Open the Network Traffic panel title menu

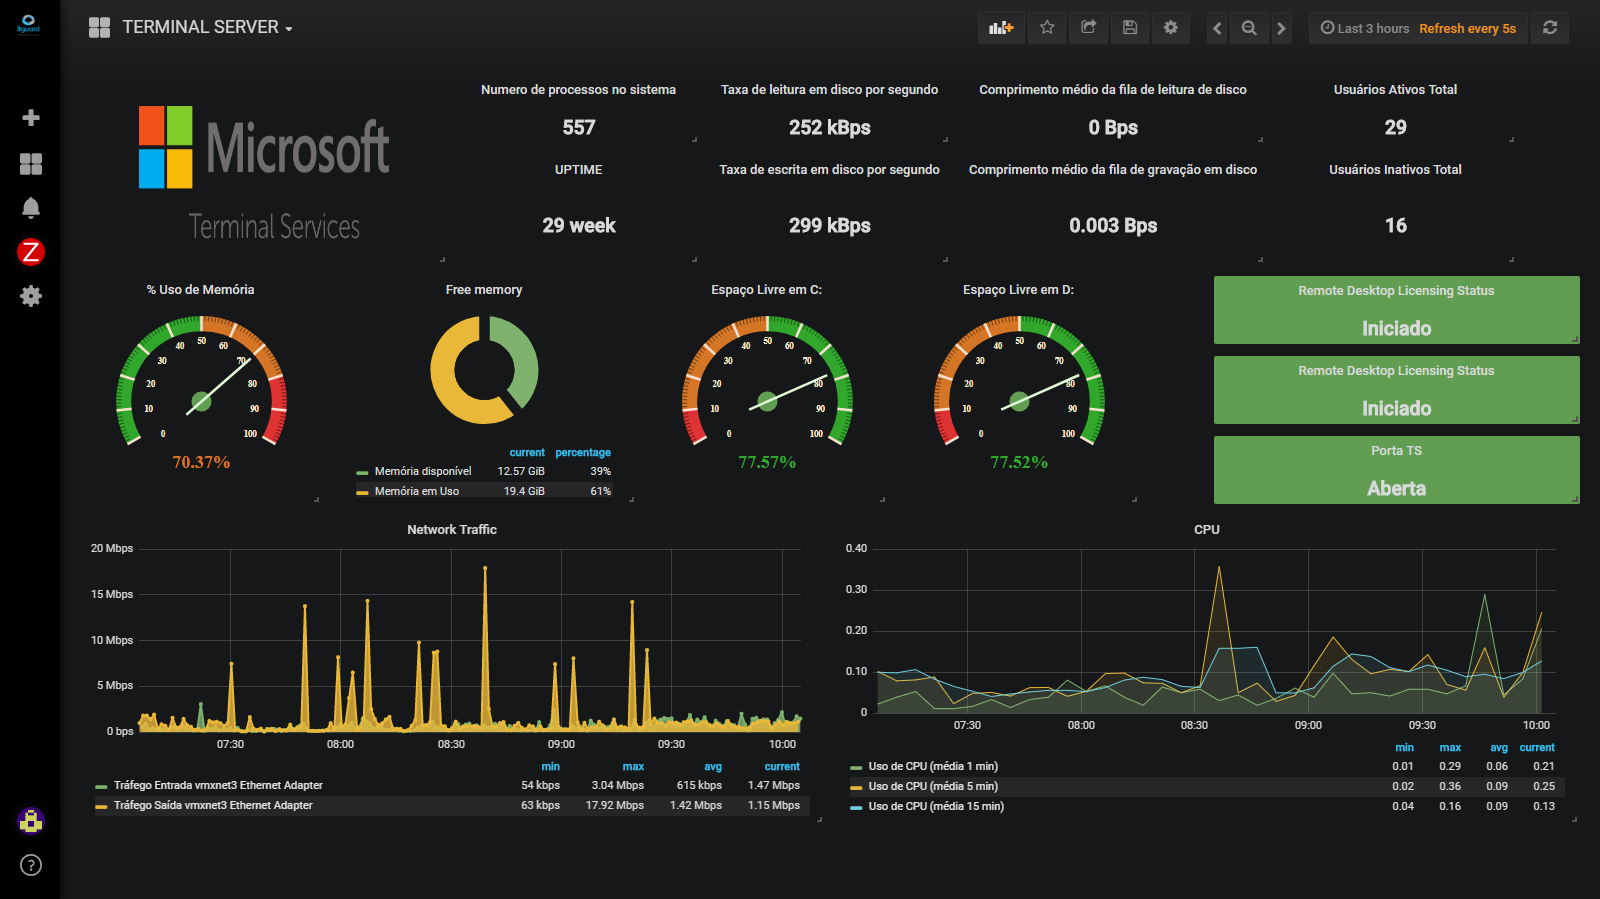pos(452,529)
